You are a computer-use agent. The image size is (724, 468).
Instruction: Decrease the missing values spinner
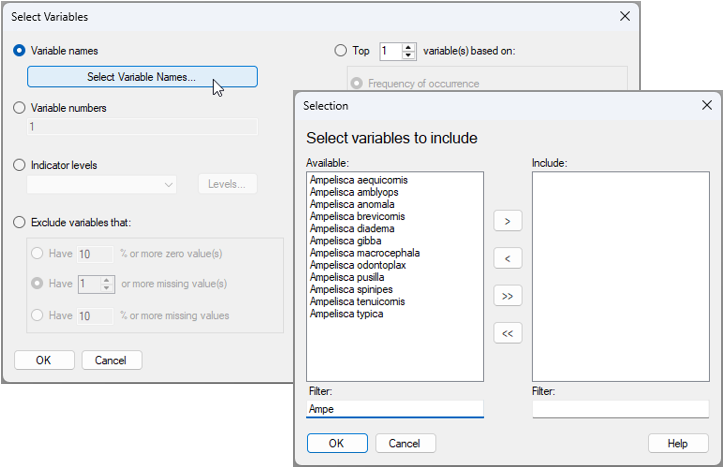108,288
